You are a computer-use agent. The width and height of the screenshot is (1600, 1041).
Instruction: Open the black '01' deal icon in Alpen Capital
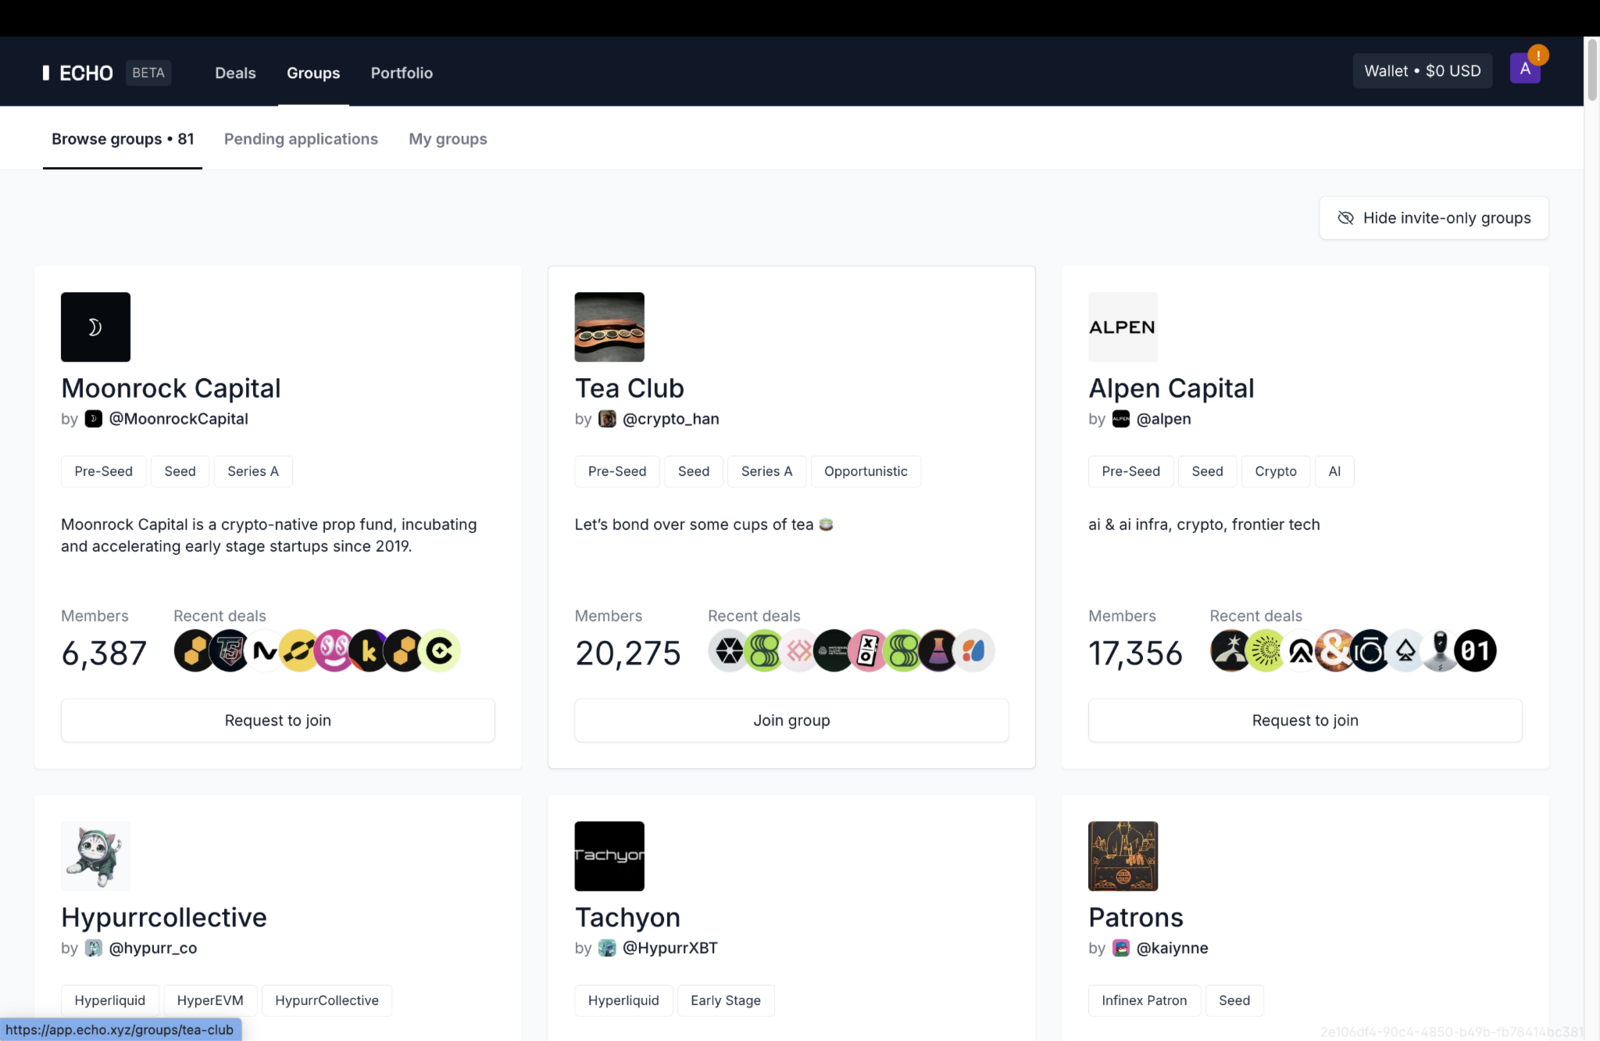(x=1475, y=651)
